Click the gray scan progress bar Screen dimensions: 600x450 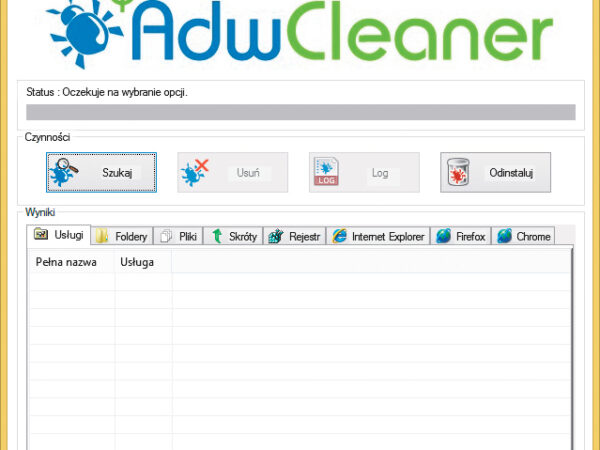click(x=300, y=112)
